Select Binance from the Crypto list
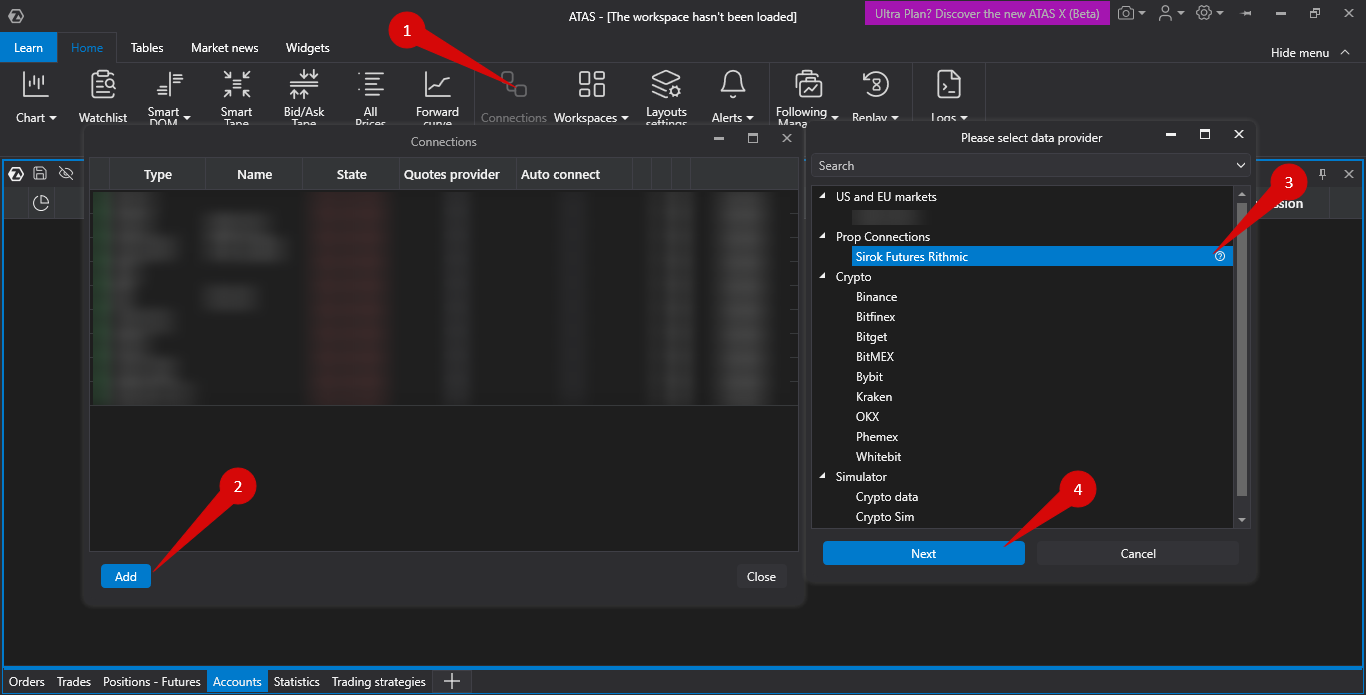 tap(876, 297)
